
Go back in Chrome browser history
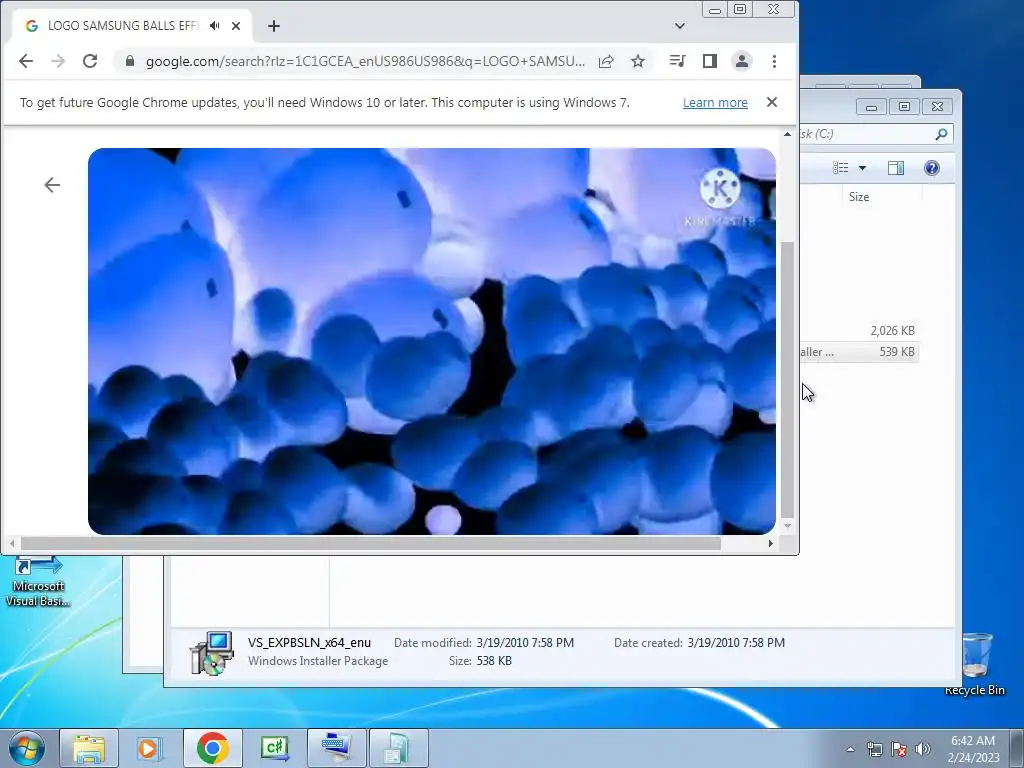coord(25,61)
